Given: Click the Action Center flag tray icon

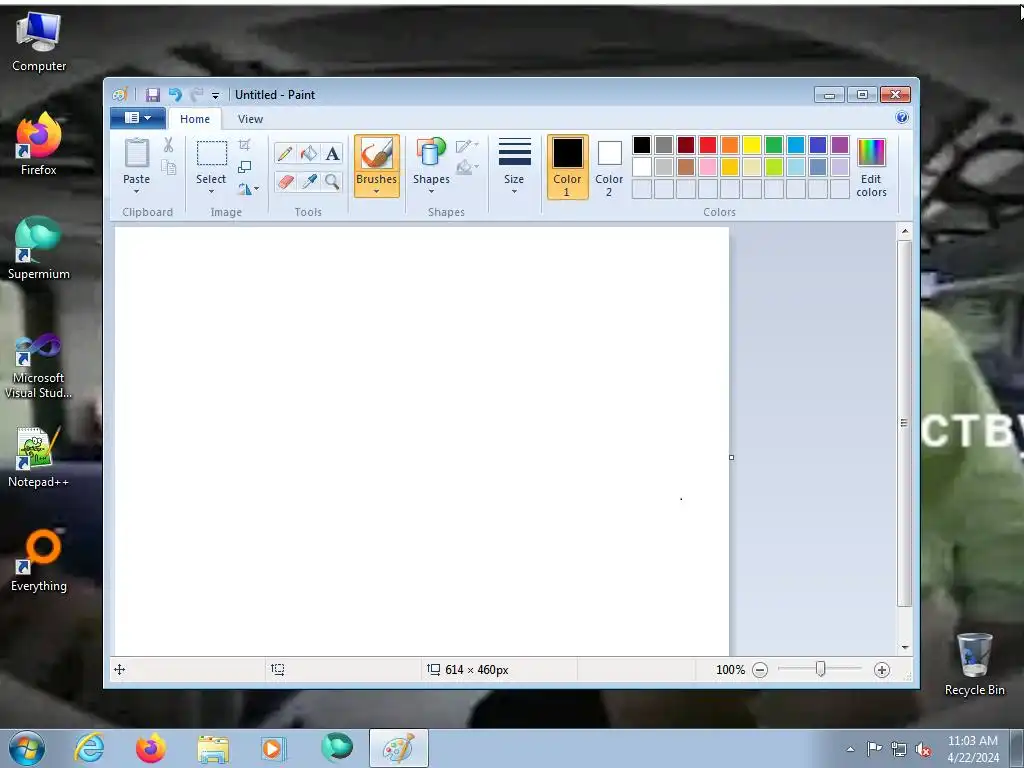Looking at the screenshot, I should point(874,749).
